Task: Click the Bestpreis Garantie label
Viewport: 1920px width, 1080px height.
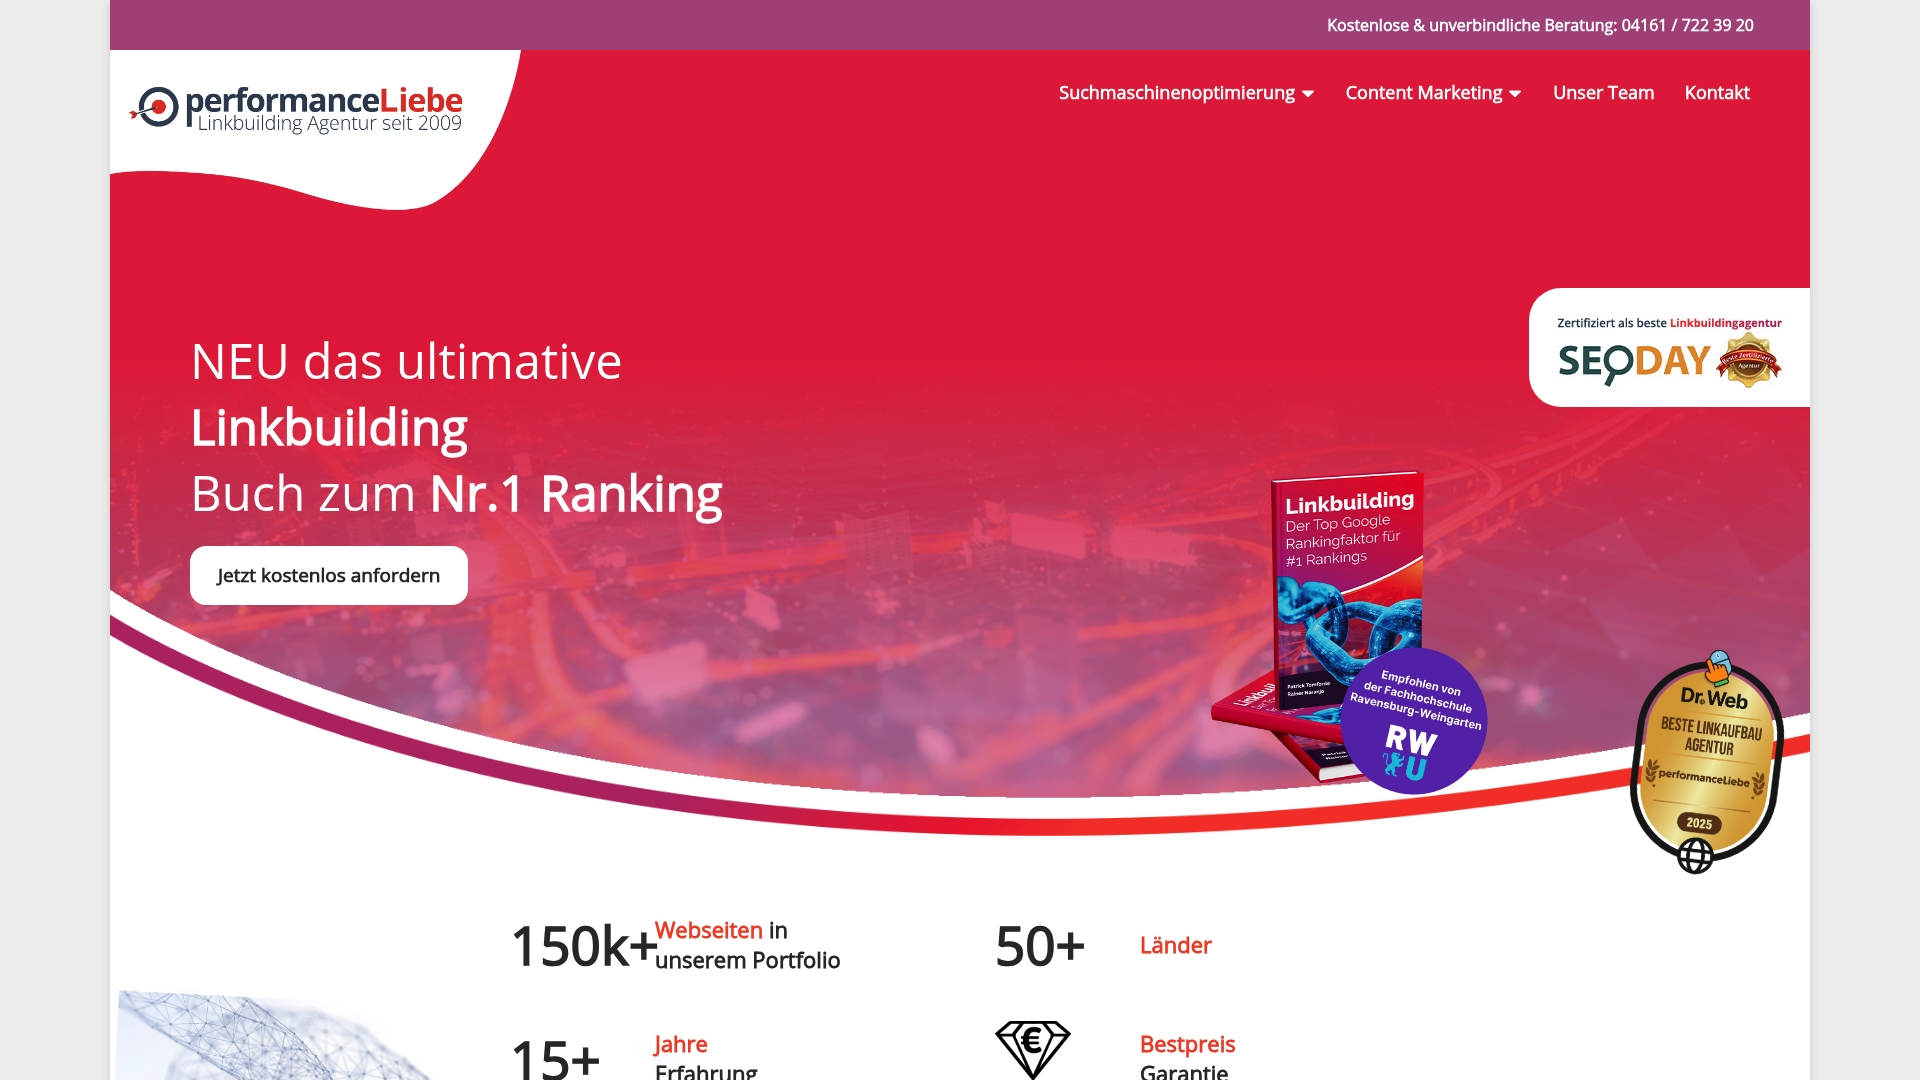Action: (1187, 1056)
